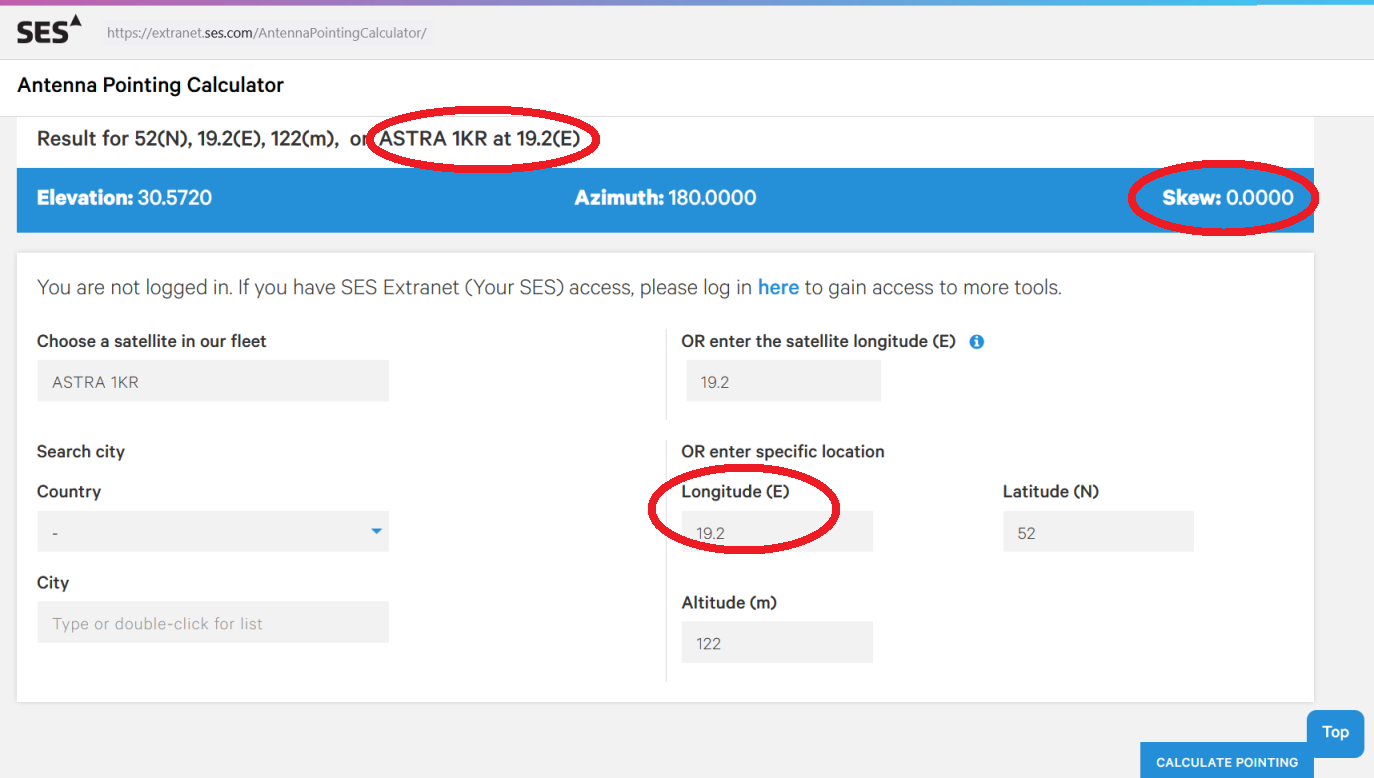Click the 'You are not logged in' message
Image resolution: width=1374 pixels, height=778 pixels.
tap(395, 288)
